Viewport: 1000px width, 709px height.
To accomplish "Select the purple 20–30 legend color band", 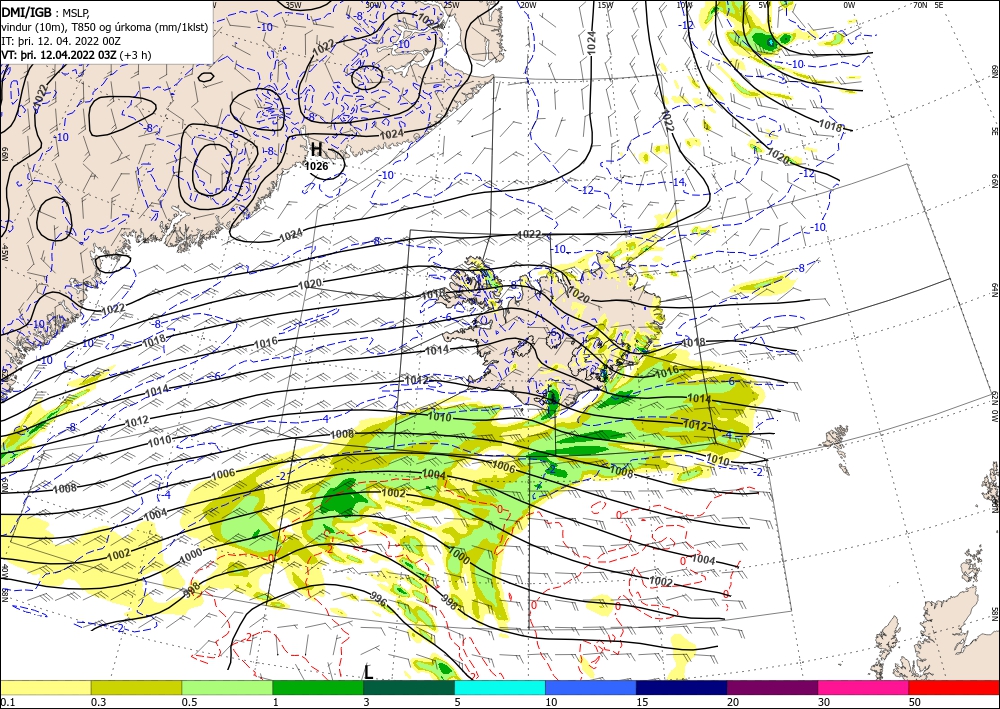I will coord(772,687).
